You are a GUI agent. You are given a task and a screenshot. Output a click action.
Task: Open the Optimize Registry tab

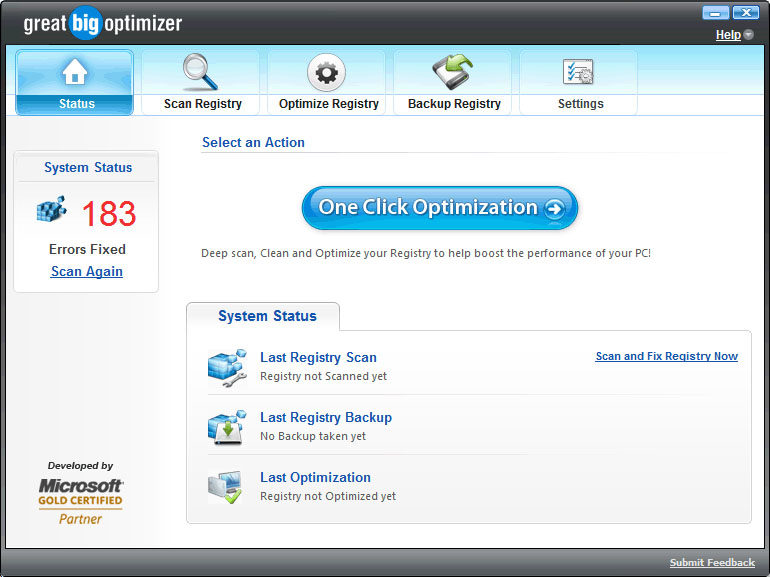click(327, 82)
